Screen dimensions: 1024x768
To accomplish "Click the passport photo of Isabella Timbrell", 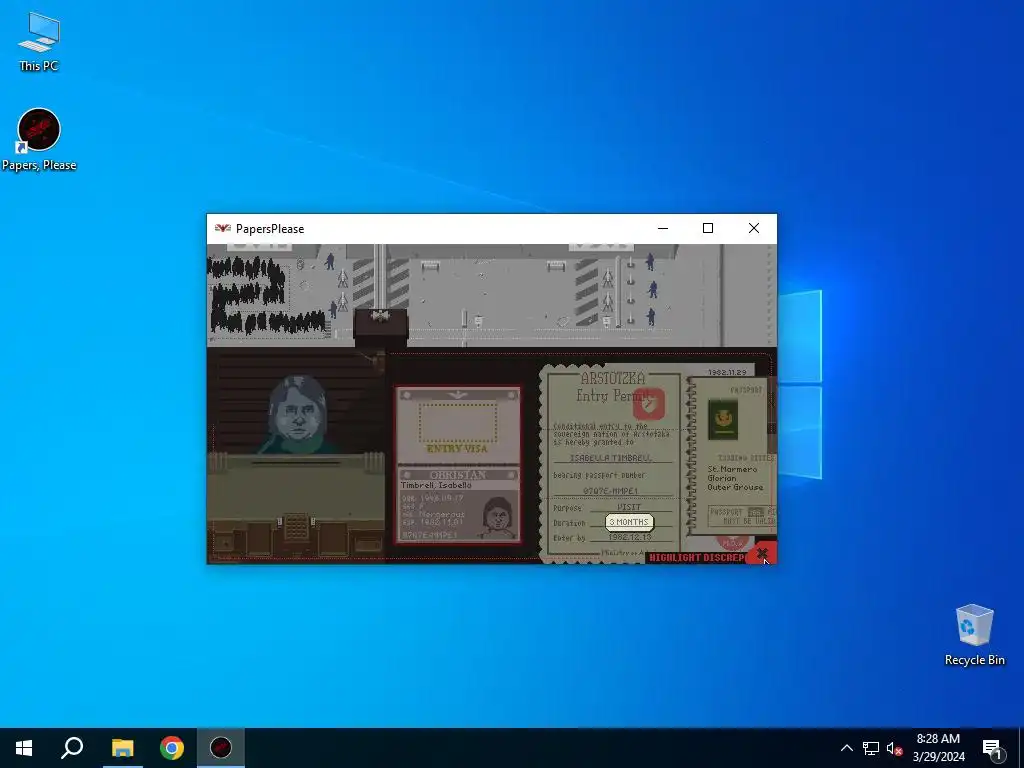I will click(498, 518).
